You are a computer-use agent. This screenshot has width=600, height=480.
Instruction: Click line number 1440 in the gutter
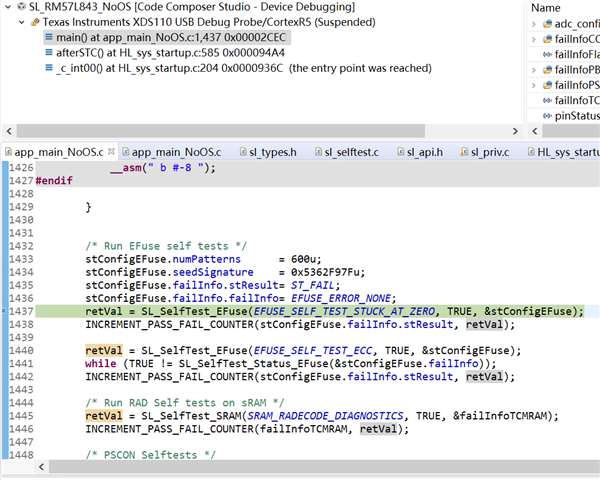(21, 350)
